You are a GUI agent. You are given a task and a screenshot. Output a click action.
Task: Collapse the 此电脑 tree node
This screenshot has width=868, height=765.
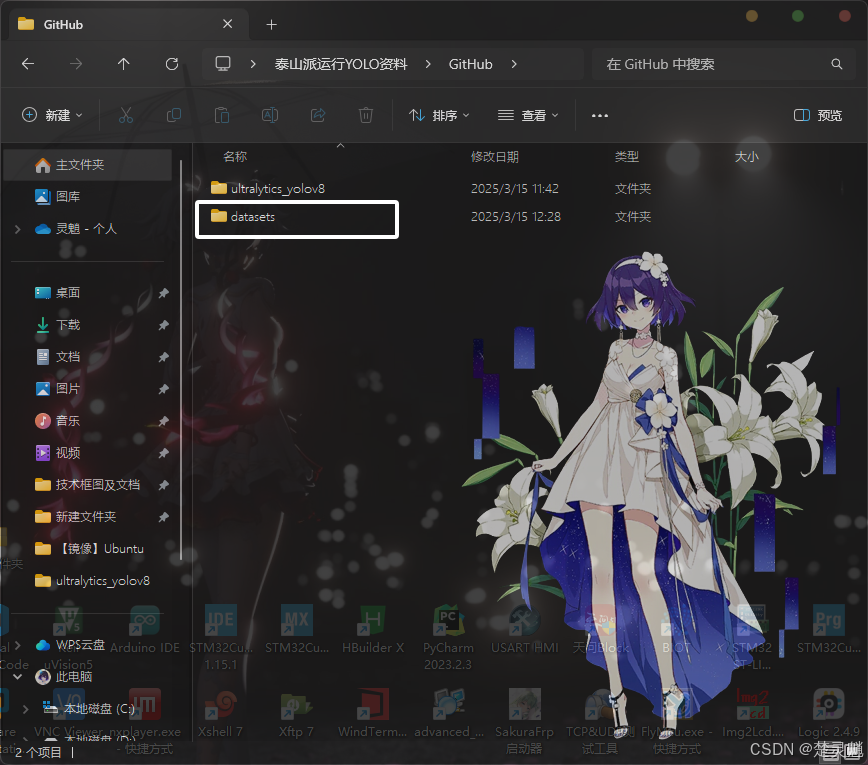click(18, 676)
